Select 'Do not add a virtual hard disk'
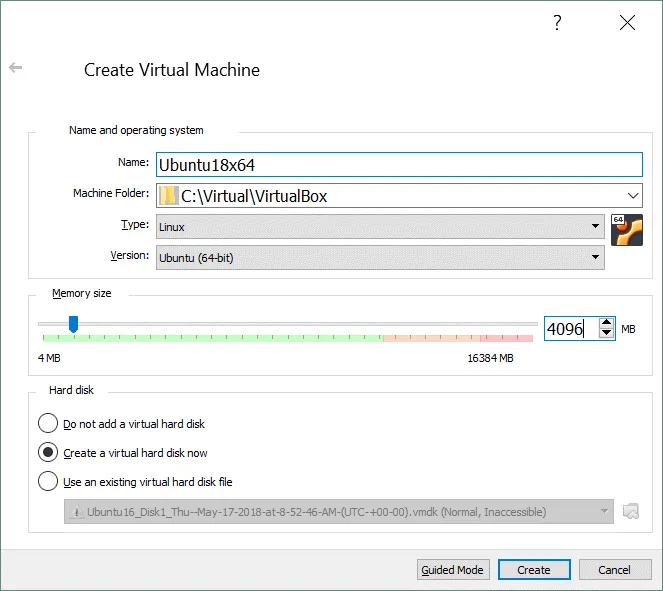 coord(47,423)
